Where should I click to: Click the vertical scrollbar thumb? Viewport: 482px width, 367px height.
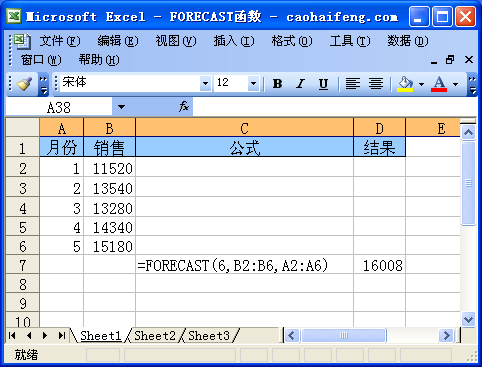[x=468, y=183]
